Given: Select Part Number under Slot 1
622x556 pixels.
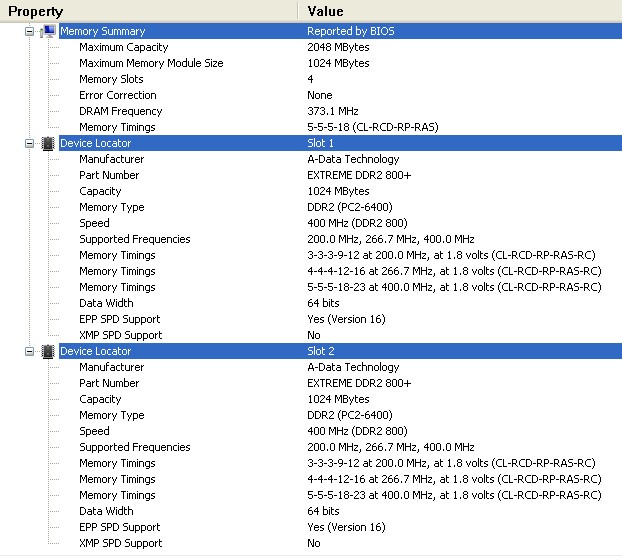Looking at the screenshot, I should (x=109, y=175).
